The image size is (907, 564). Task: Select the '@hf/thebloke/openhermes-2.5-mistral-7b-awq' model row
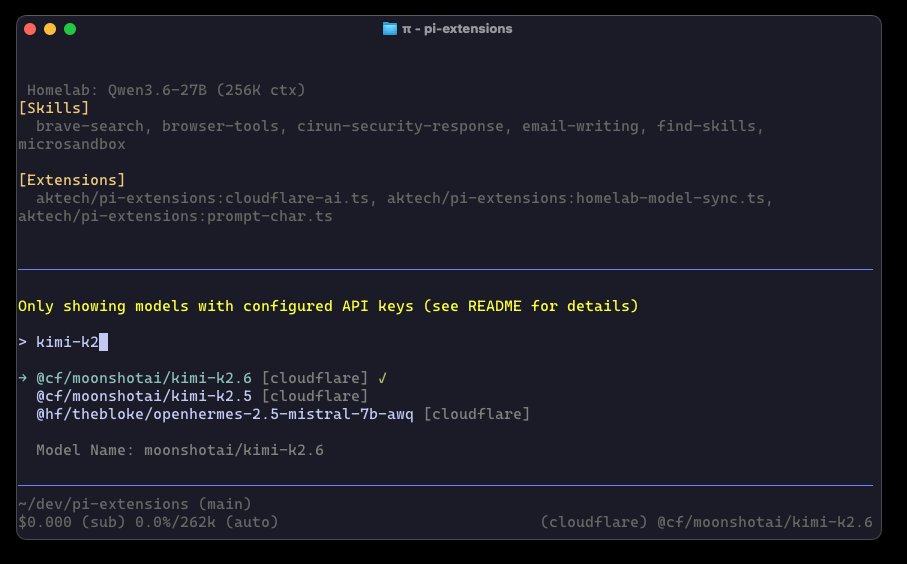click(x=283, y=414)
